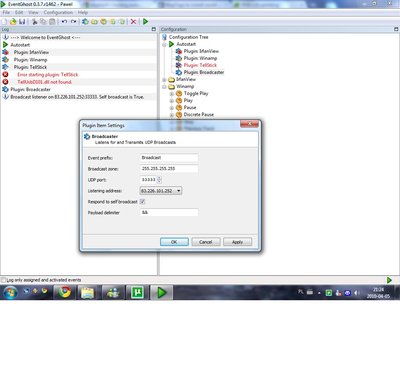Expand the Toggle Play macro

pos(172,94)
